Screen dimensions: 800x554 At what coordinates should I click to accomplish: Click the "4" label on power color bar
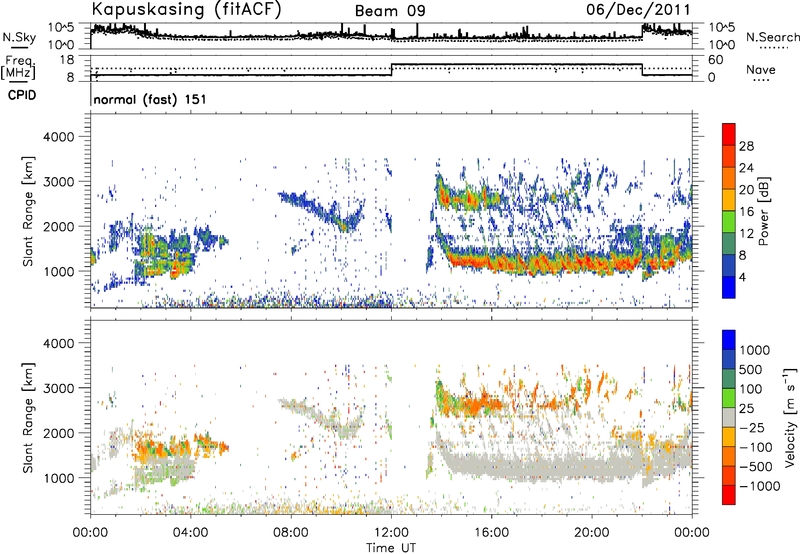(x=743, y=278)
